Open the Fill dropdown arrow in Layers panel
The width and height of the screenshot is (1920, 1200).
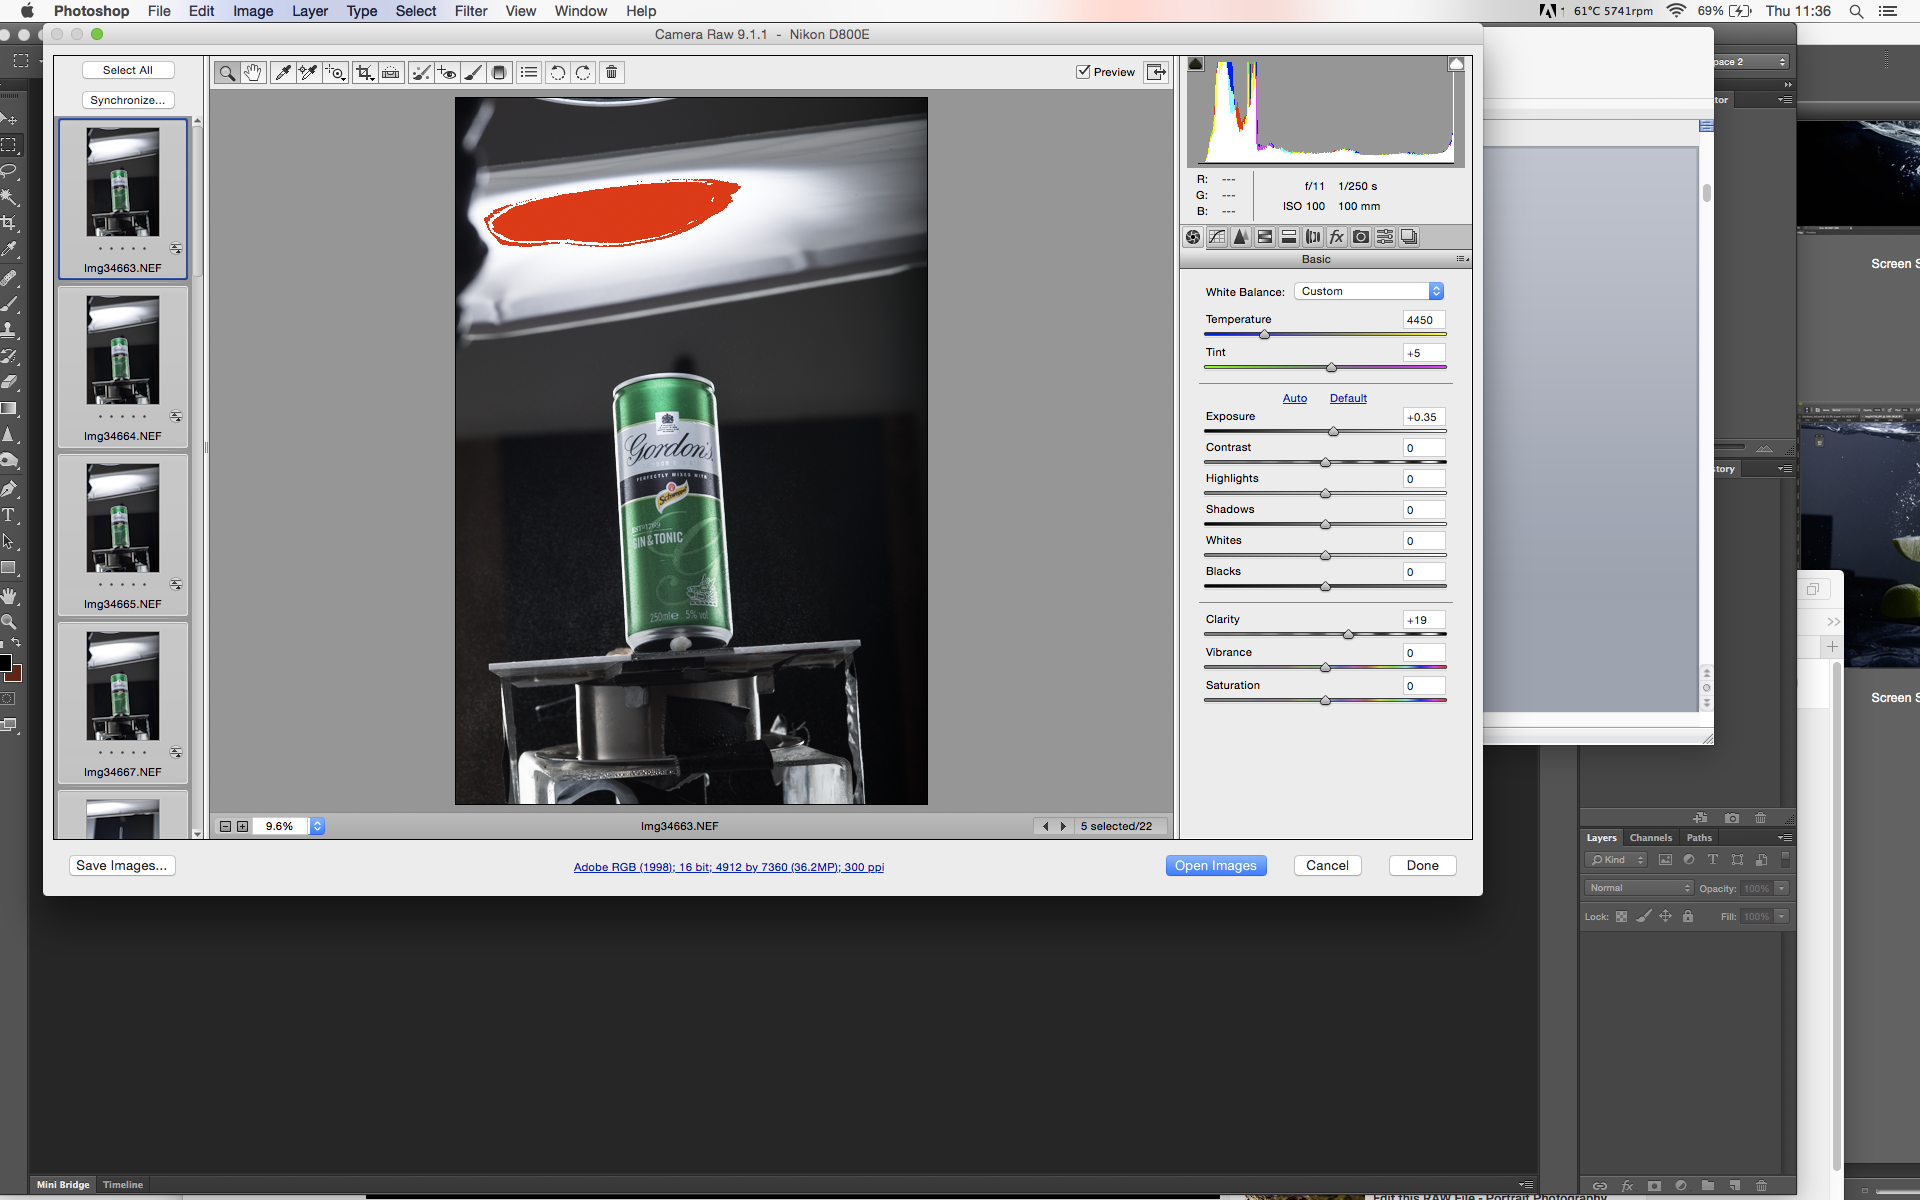tap(1782, 916)
